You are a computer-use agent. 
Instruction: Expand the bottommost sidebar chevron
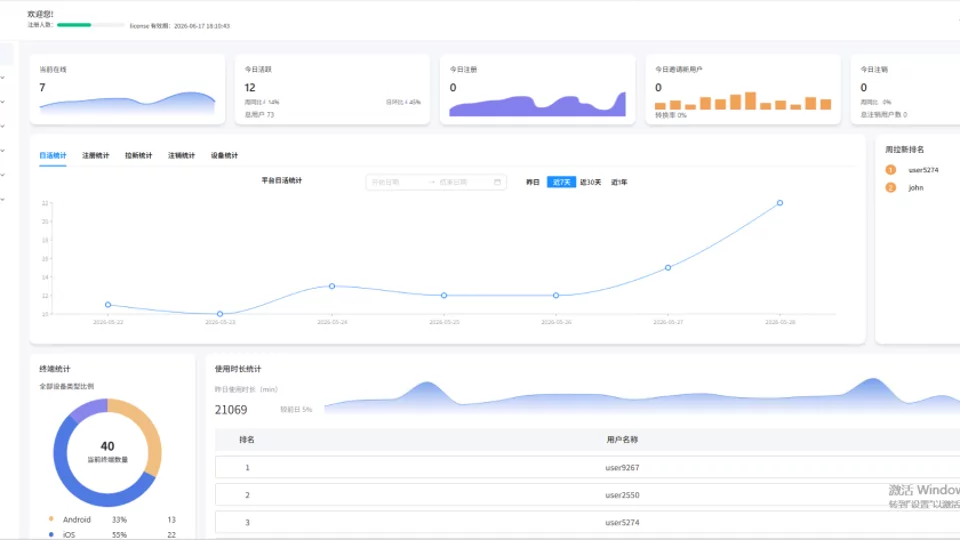pyautogui.click(x=3, y=200)
